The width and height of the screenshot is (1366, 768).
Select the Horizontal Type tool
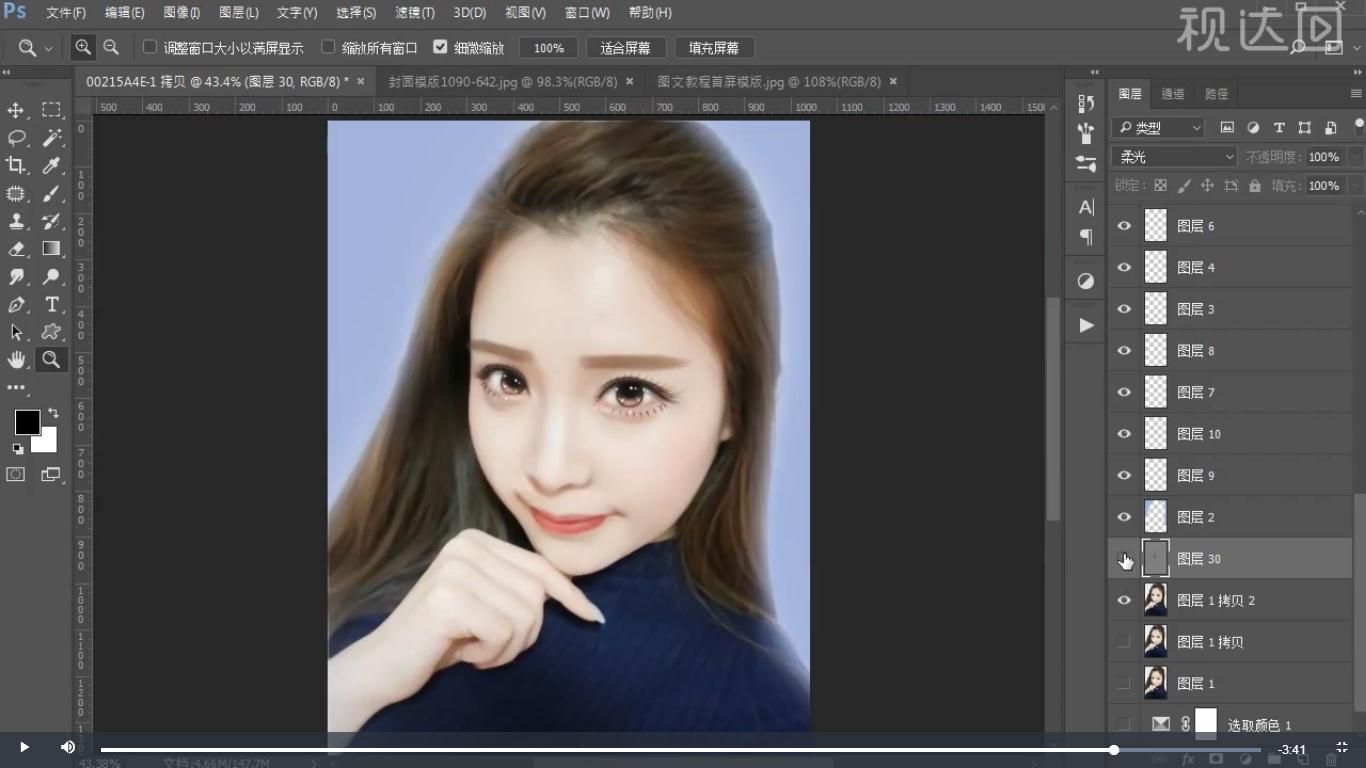51,305
